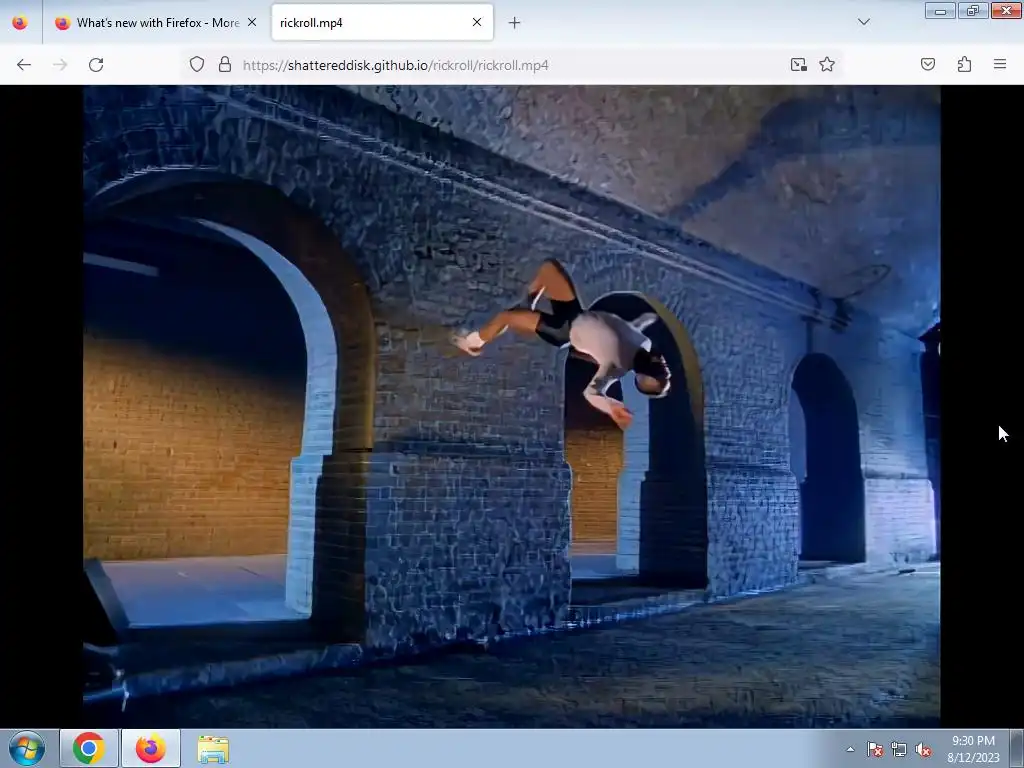
Task: Launch Google Chrome from taskbar
Action: tap(89, 748)
